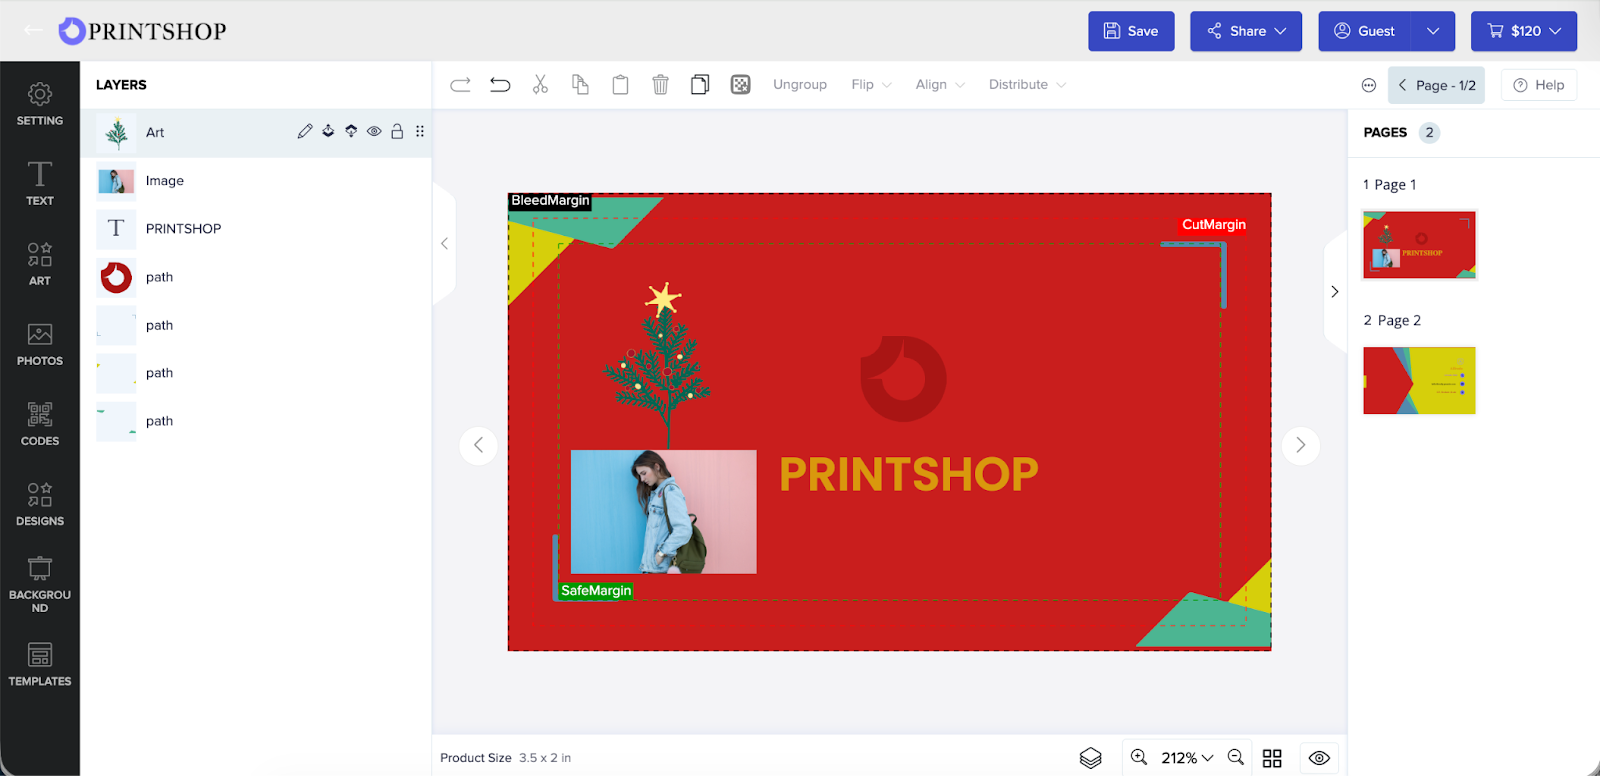This screenshot has width=1600, height=776.
Task: Open the 212% zoom level dropdown
Action: [1187, 758]
